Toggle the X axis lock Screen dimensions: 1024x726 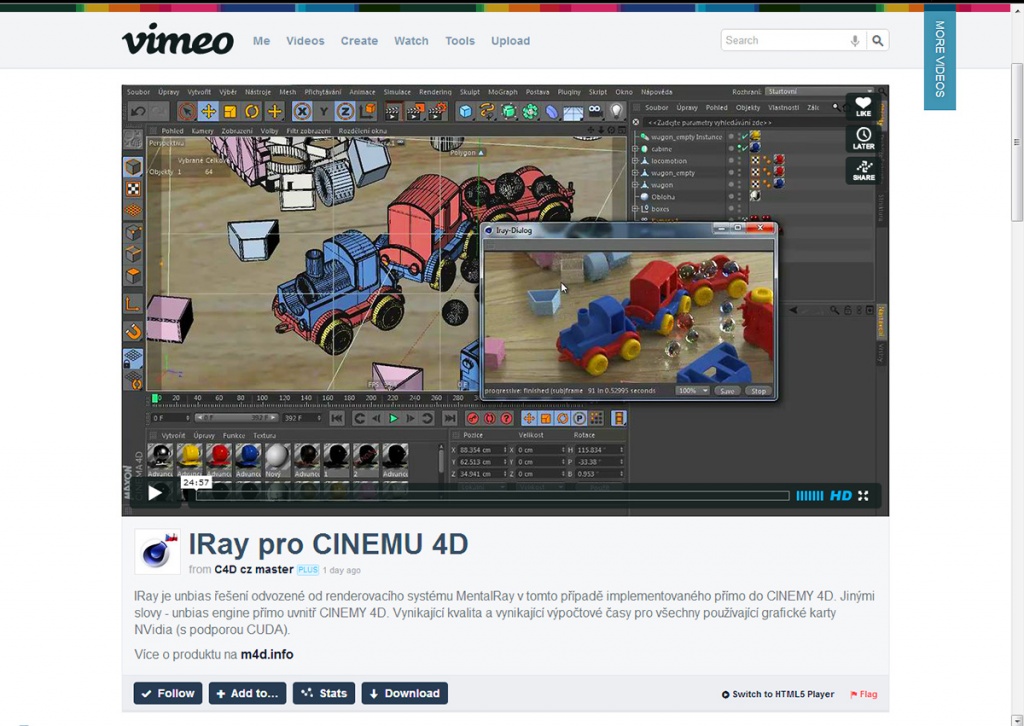302,112
